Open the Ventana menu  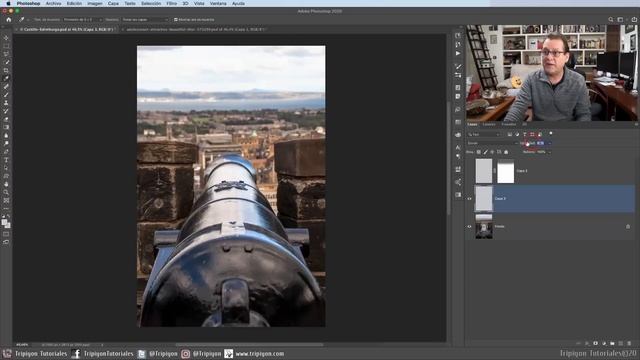click(x=218, y=3)
